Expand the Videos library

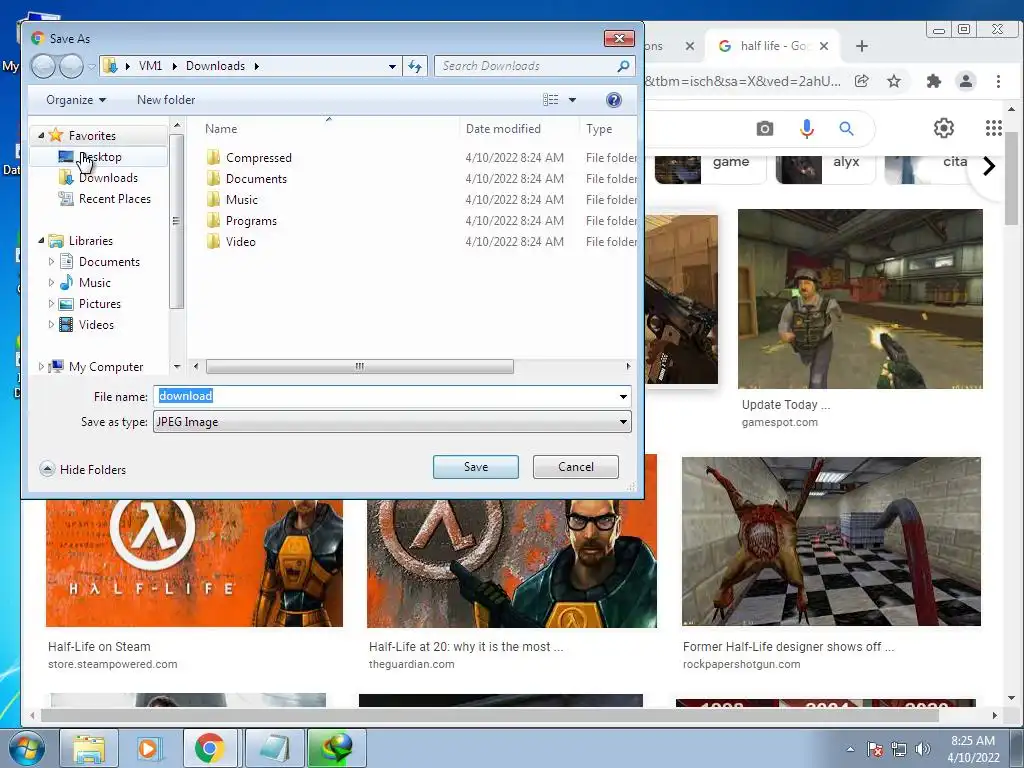(51, 324)
